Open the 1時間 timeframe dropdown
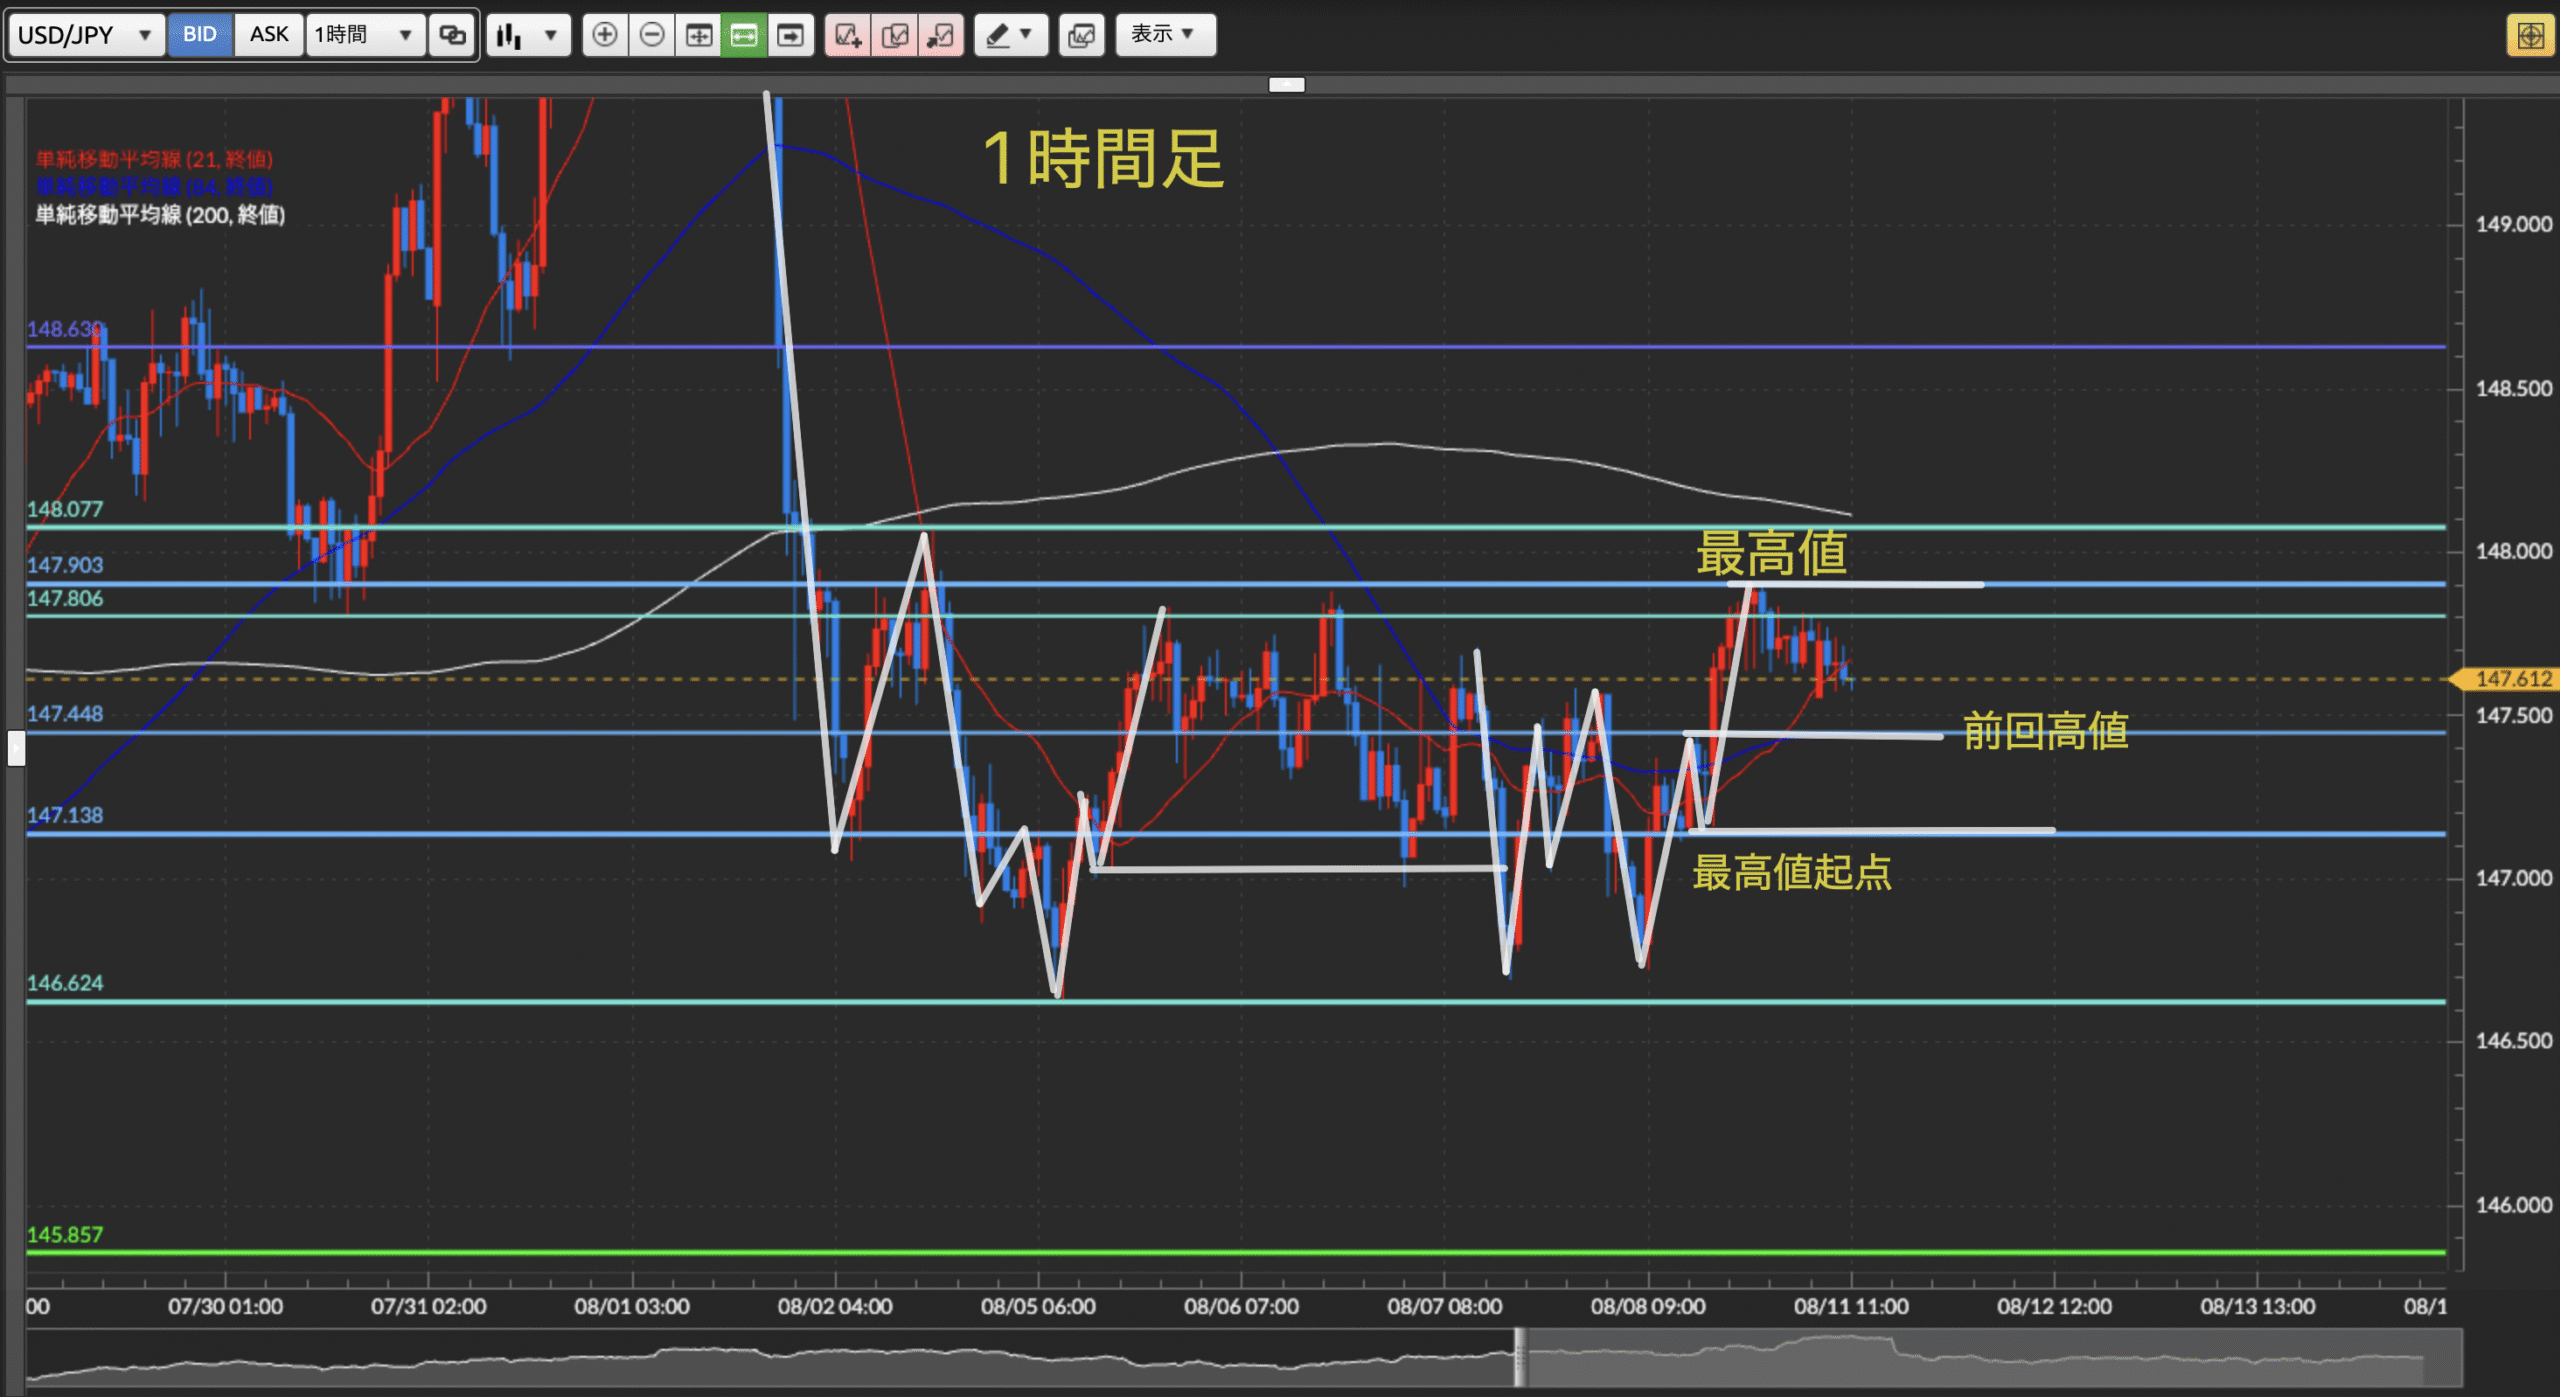 (x=365, y=35)
